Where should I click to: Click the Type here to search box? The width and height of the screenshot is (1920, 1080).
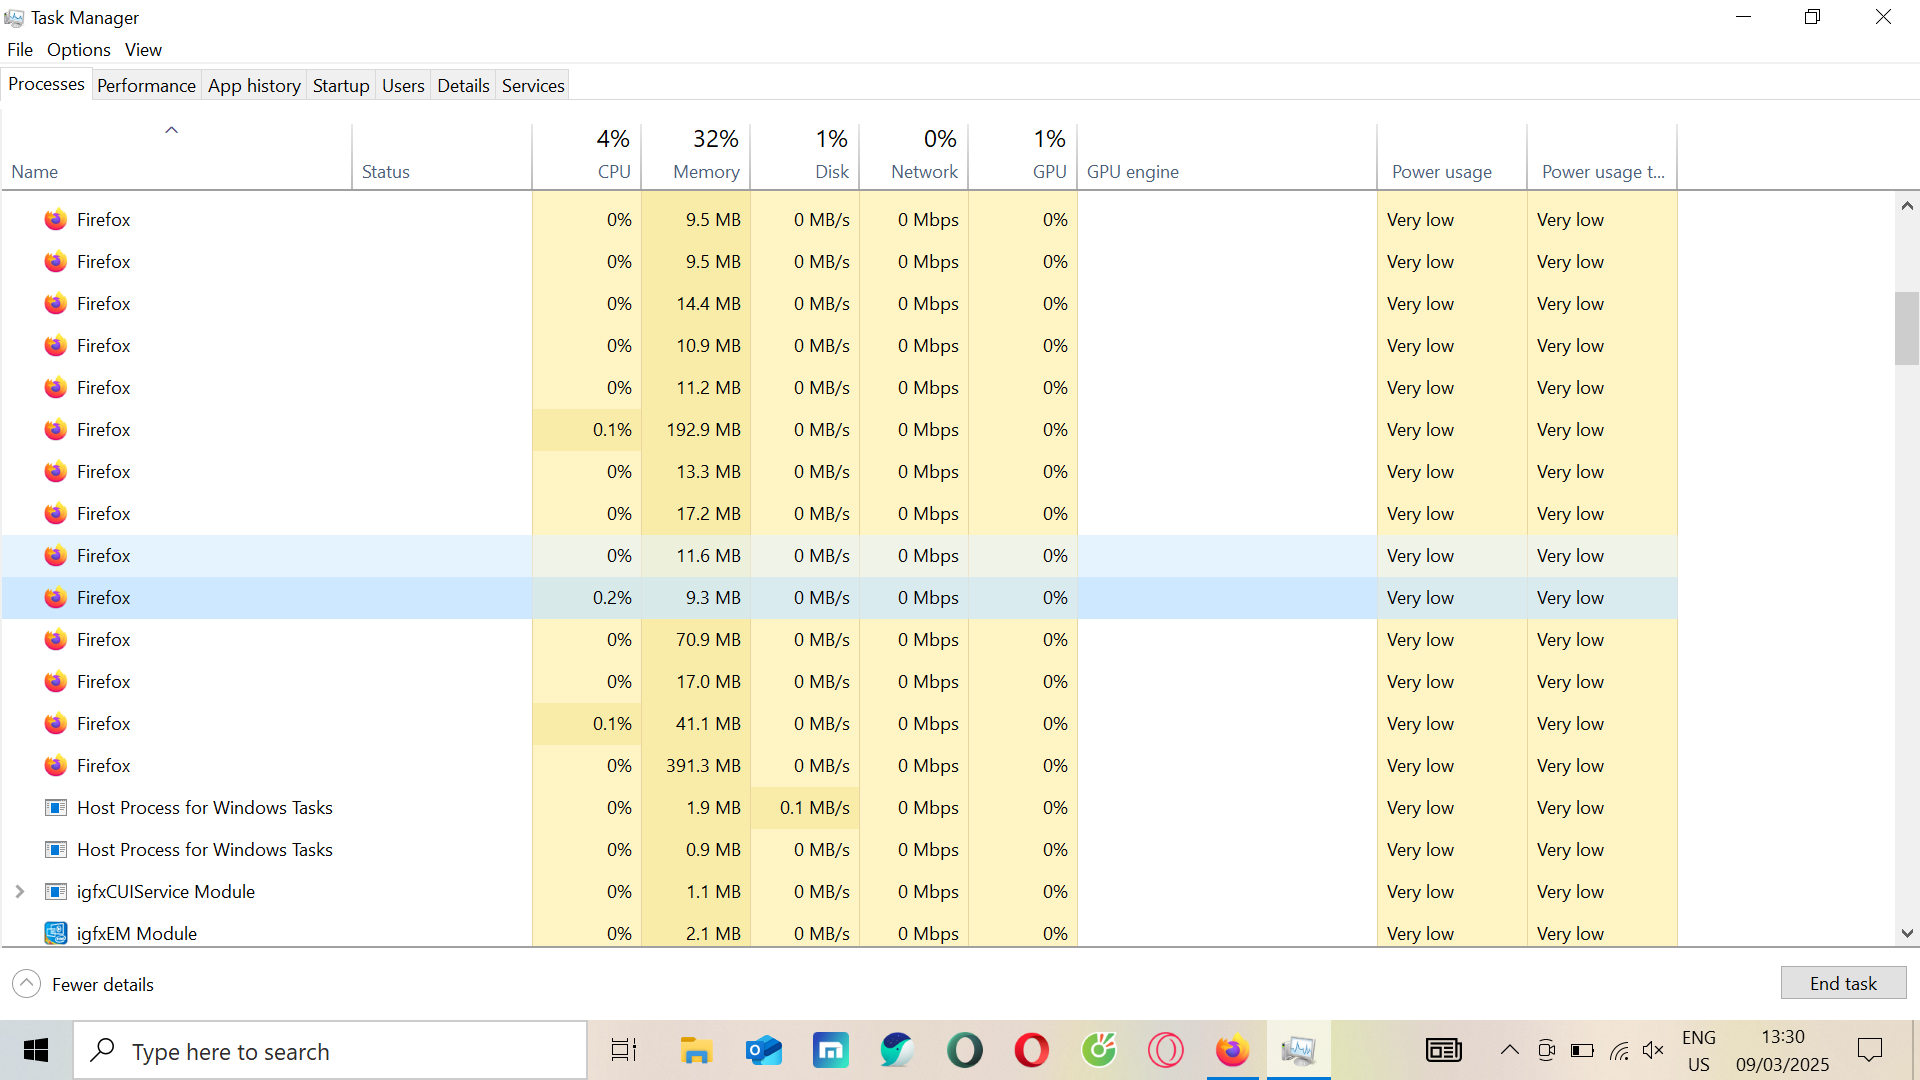(x=330, y=1051)
